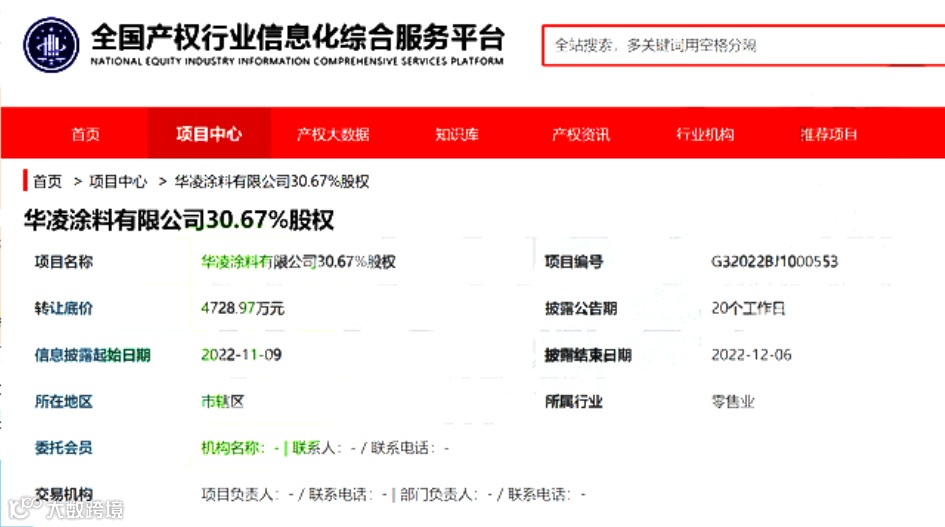Open the 首页 navigation tab

86,134
